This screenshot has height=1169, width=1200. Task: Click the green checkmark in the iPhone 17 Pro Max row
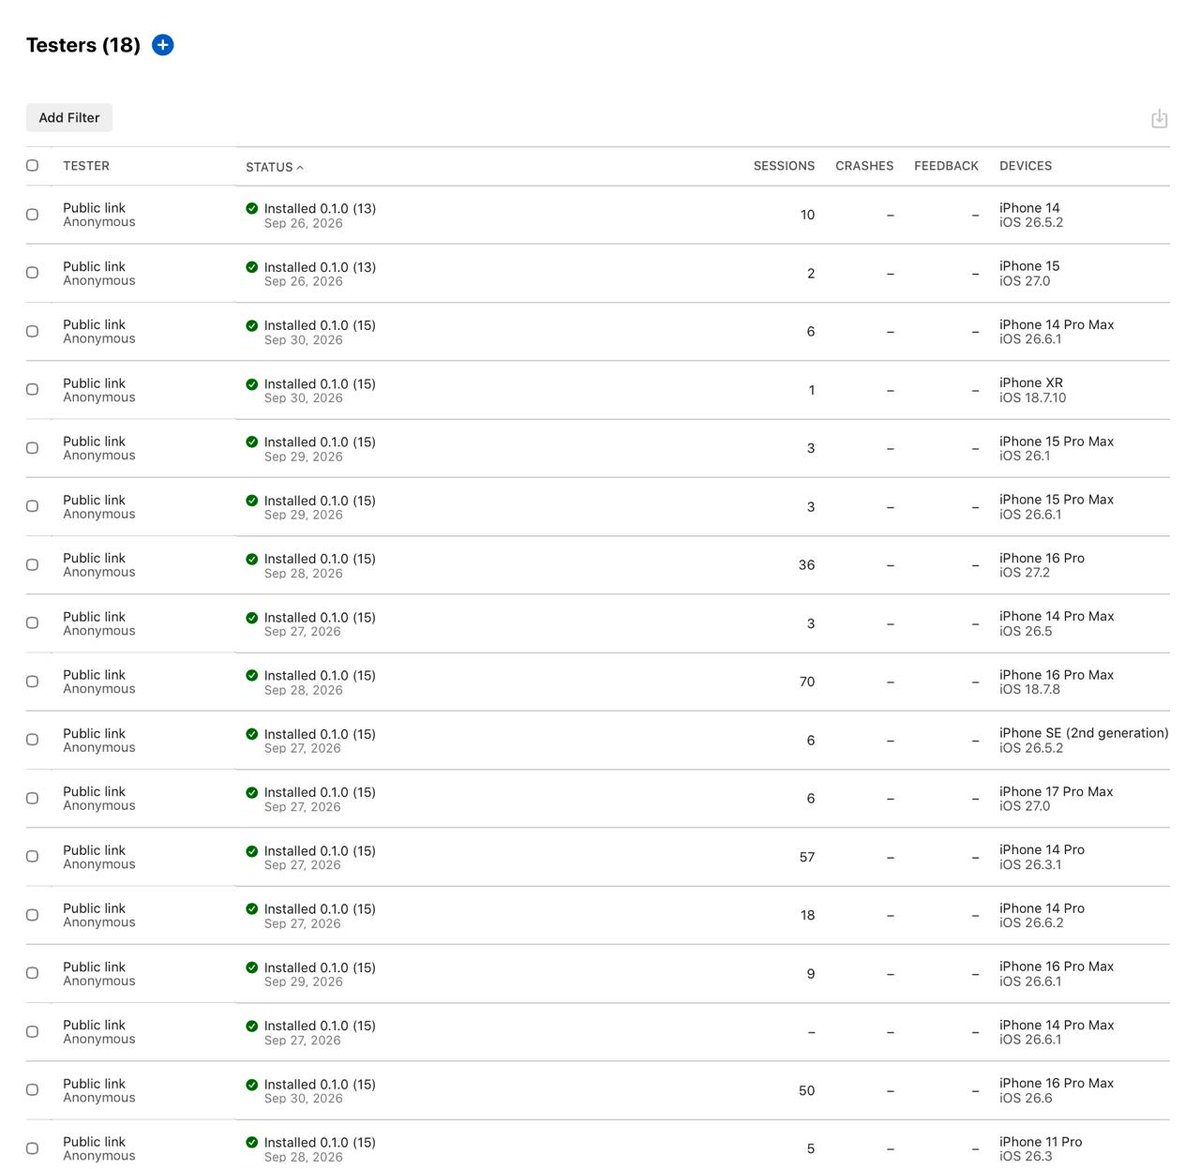[x=252, y=792]
